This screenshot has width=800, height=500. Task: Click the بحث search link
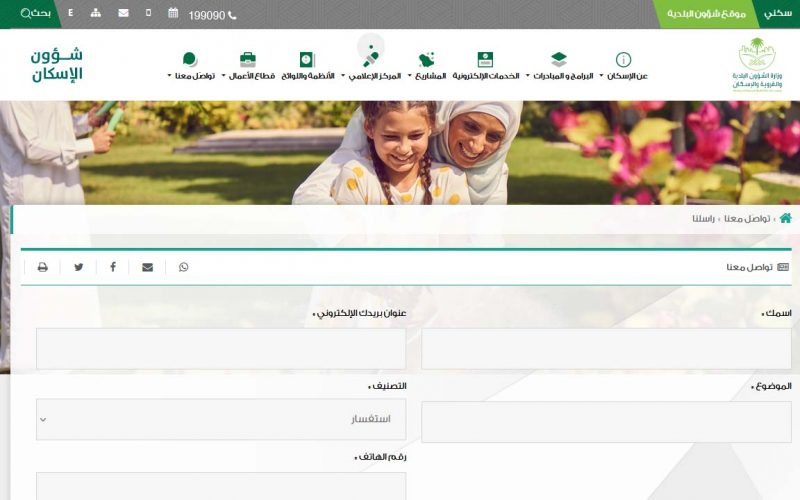point(42,13)
